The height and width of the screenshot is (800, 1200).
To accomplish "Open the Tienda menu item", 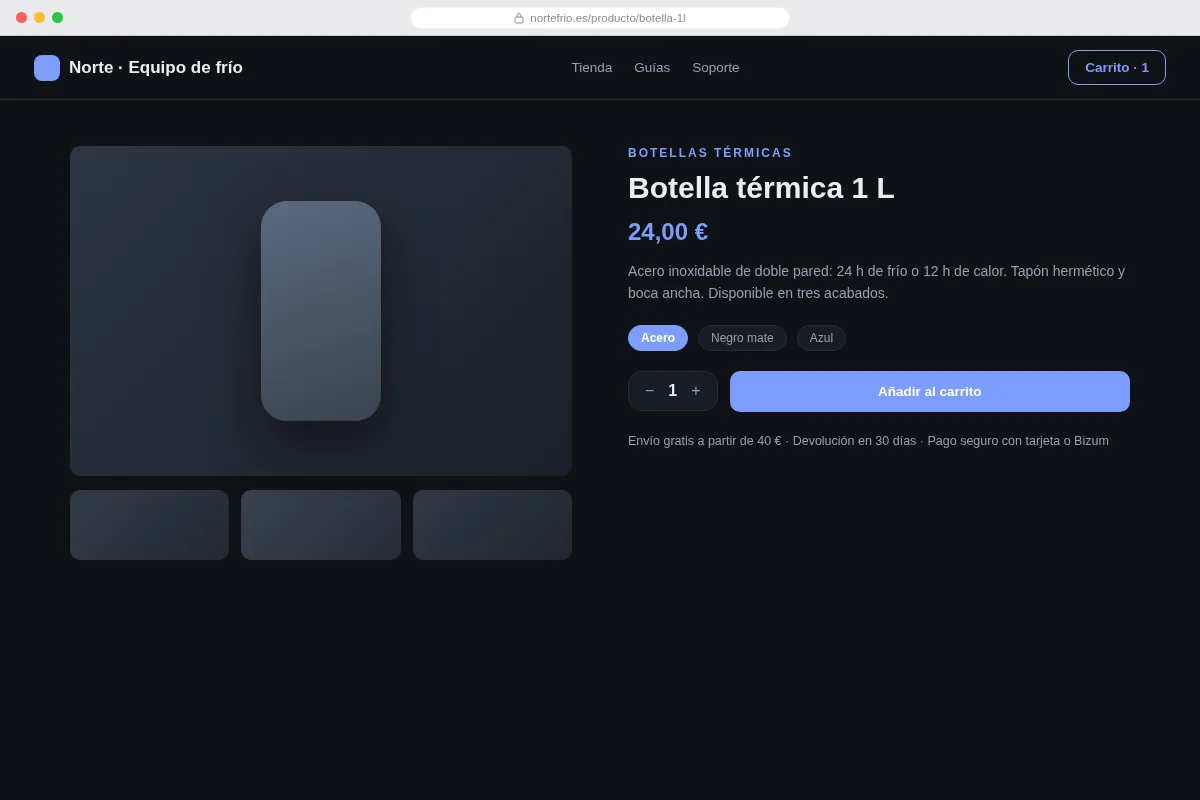I will point(592,68).
